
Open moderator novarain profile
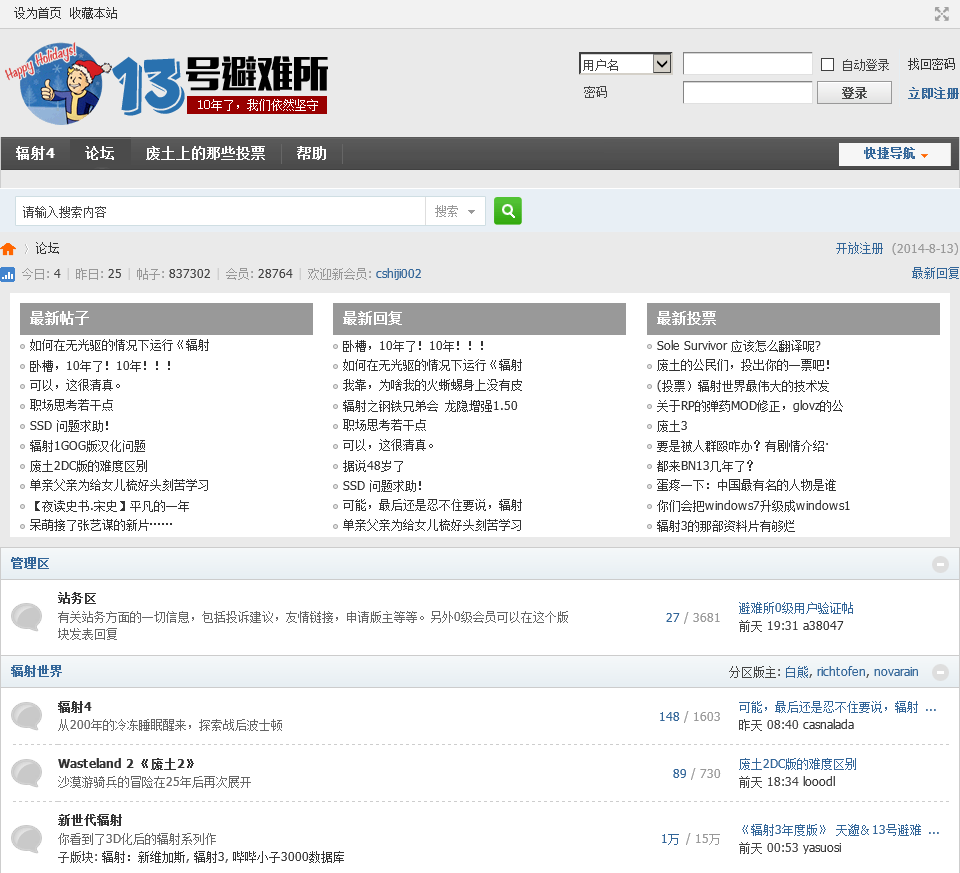tap(896, 672)
